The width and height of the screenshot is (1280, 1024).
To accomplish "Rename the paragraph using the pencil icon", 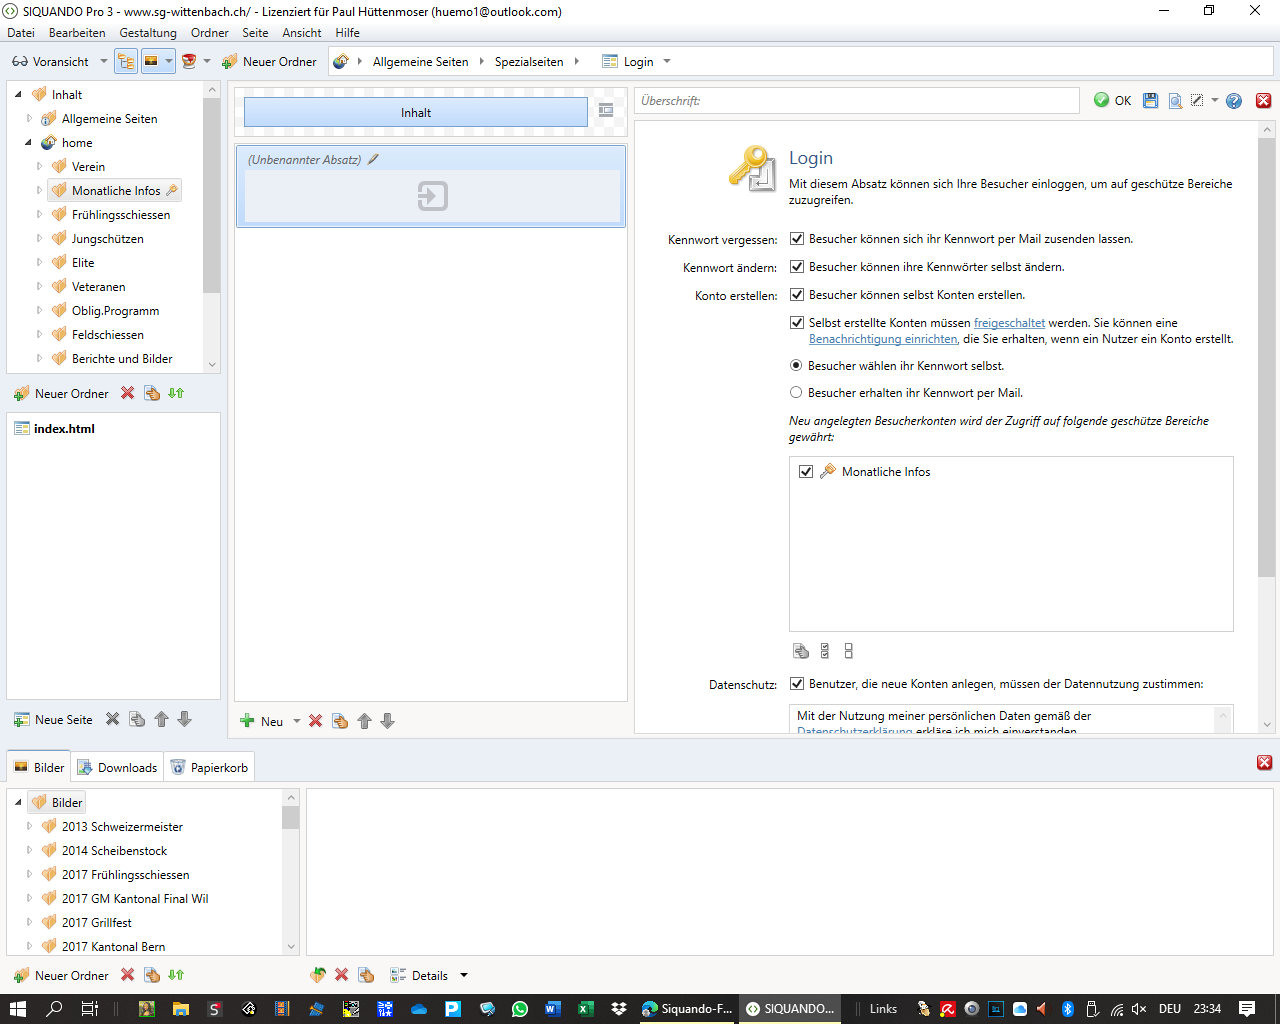I will [373, 159].
